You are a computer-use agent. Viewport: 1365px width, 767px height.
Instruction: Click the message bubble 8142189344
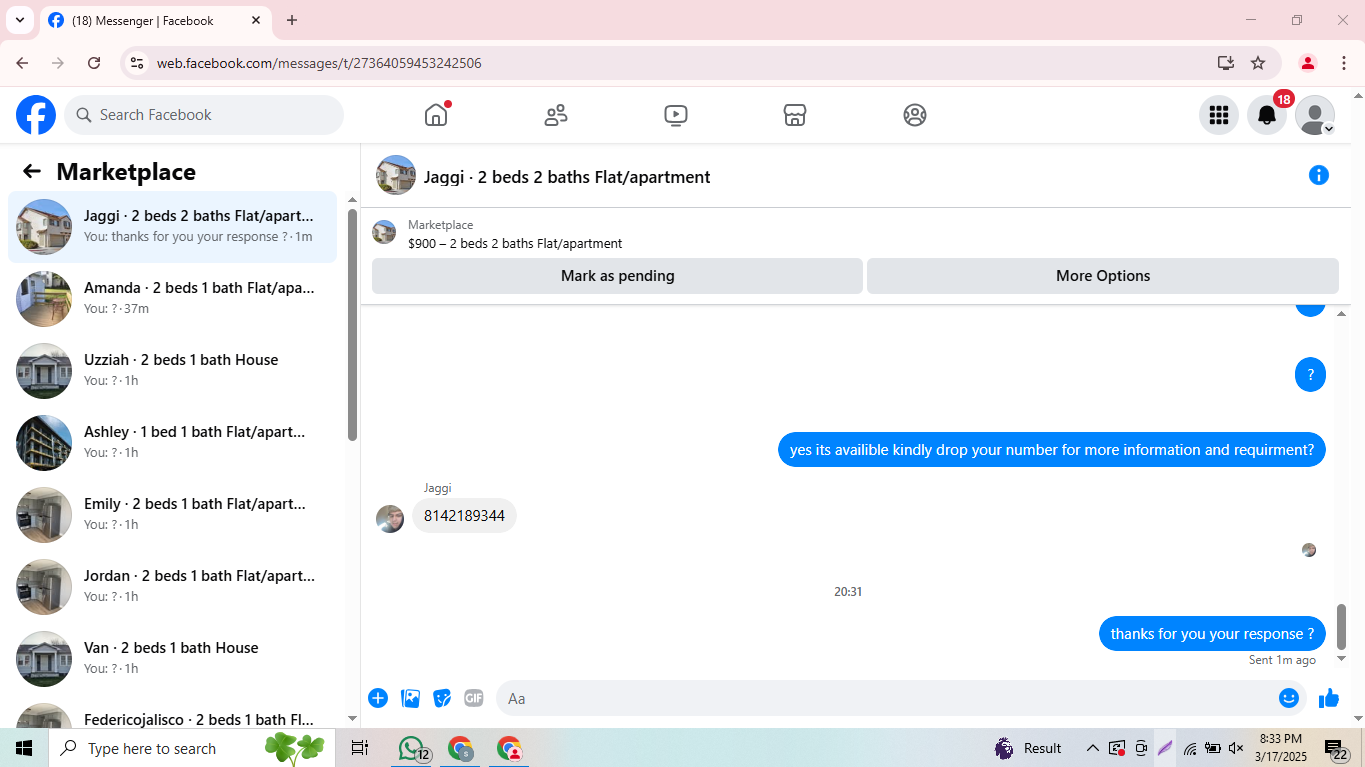coord(464,516)
